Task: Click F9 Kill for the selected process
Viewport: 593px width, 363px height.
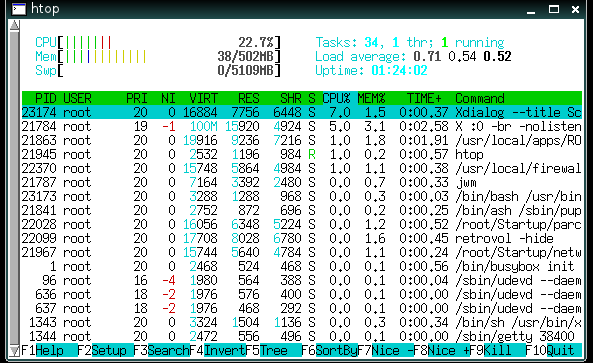Action: pyautogui.click(x=497, y=350)
